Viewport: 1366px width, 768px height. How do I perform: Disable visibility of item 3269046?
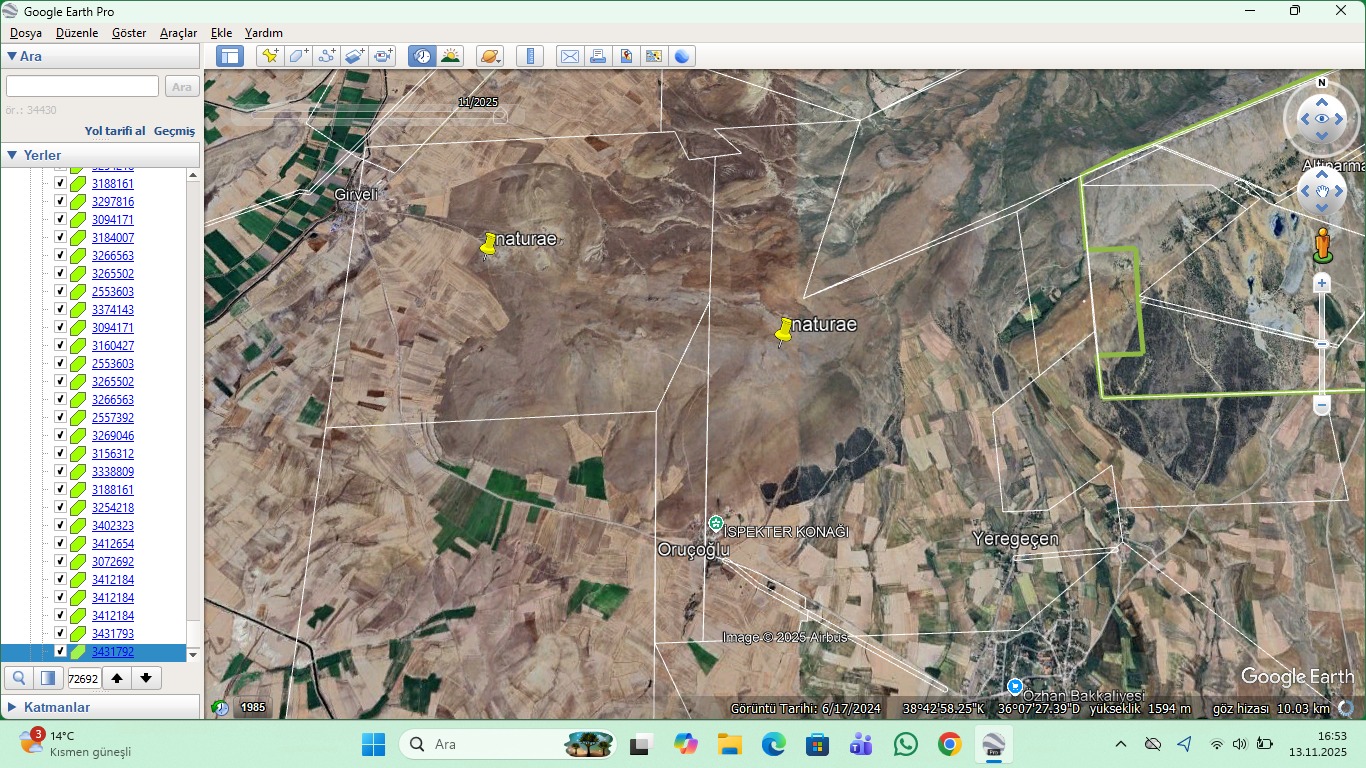tap(60, 436)
